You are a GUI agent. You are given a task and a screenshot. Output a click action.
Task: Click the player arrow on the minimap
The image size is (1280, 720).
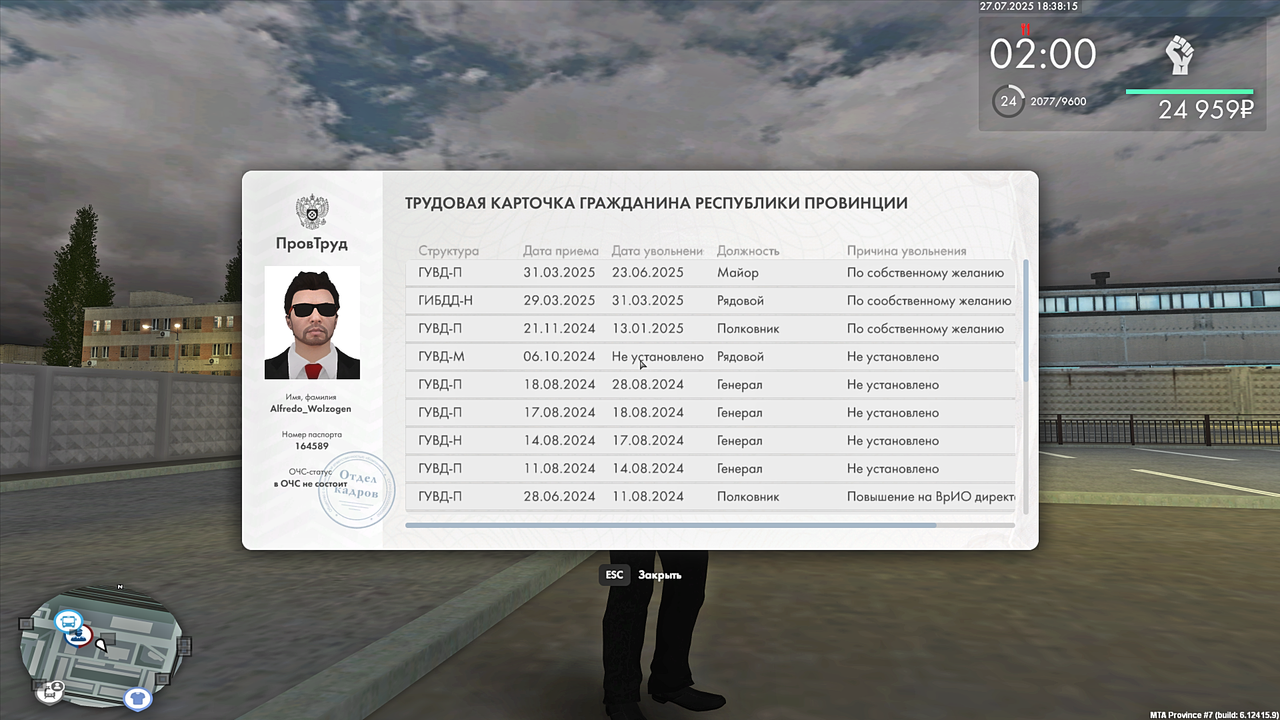pyautogui.click(x=100, y=647)
